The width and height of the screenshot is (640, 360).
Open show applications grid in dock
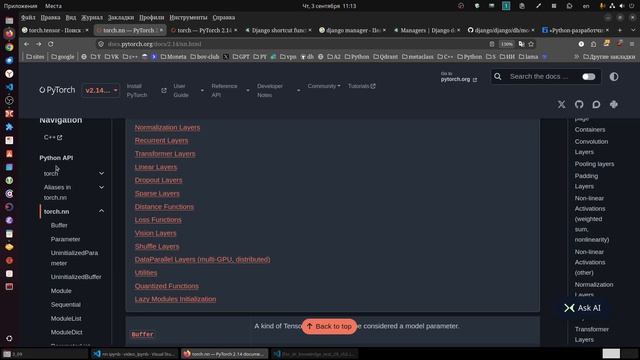9,338
